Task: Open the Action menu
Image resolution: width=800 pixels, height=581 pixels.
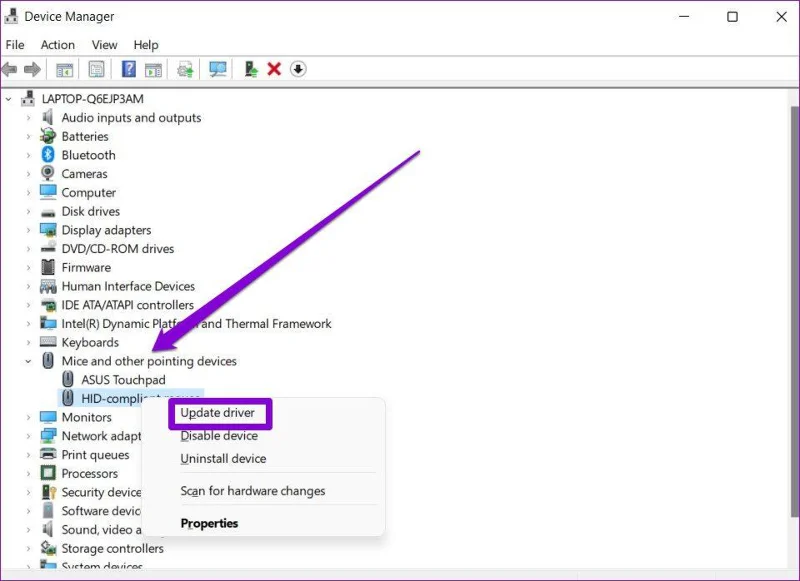Action: tap(58, 45)
